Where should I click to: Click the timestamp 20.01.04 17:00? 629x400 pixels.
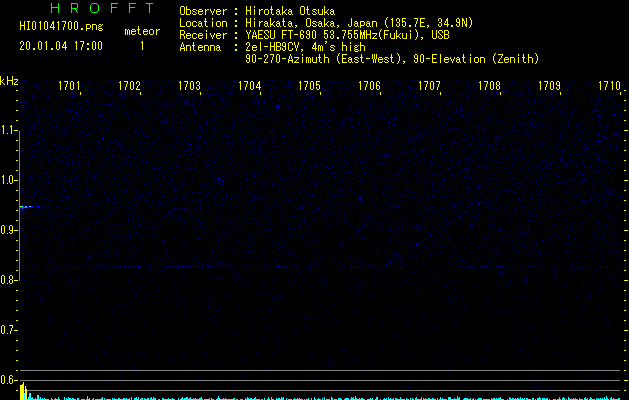point(61,46)
